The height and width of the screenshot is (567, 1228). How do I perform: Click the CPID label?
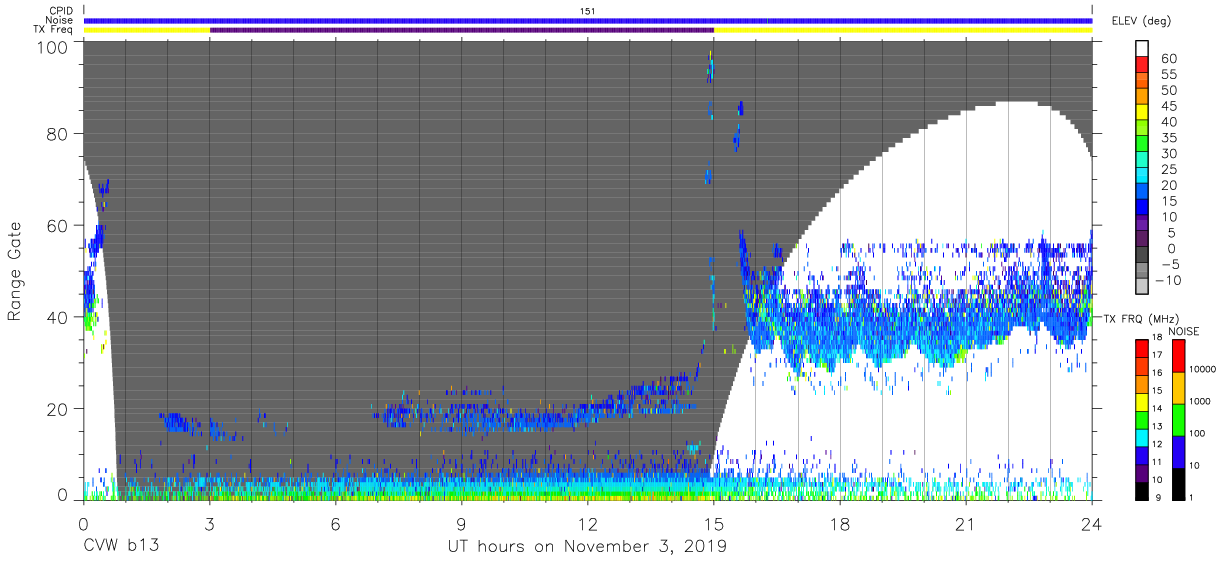click(x=60, y=10)
